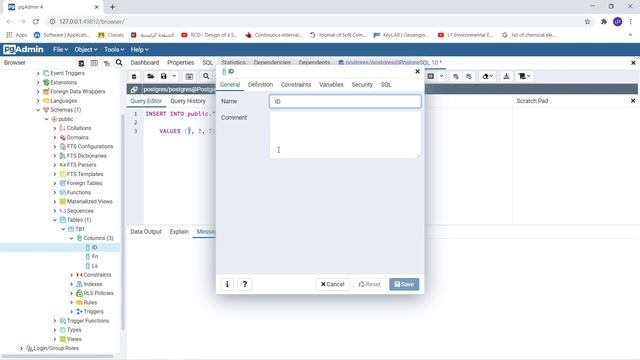Open search objects magnifier in Browser header
The image size is (640, 360).
pyautogui.click(x=119, y=62)
